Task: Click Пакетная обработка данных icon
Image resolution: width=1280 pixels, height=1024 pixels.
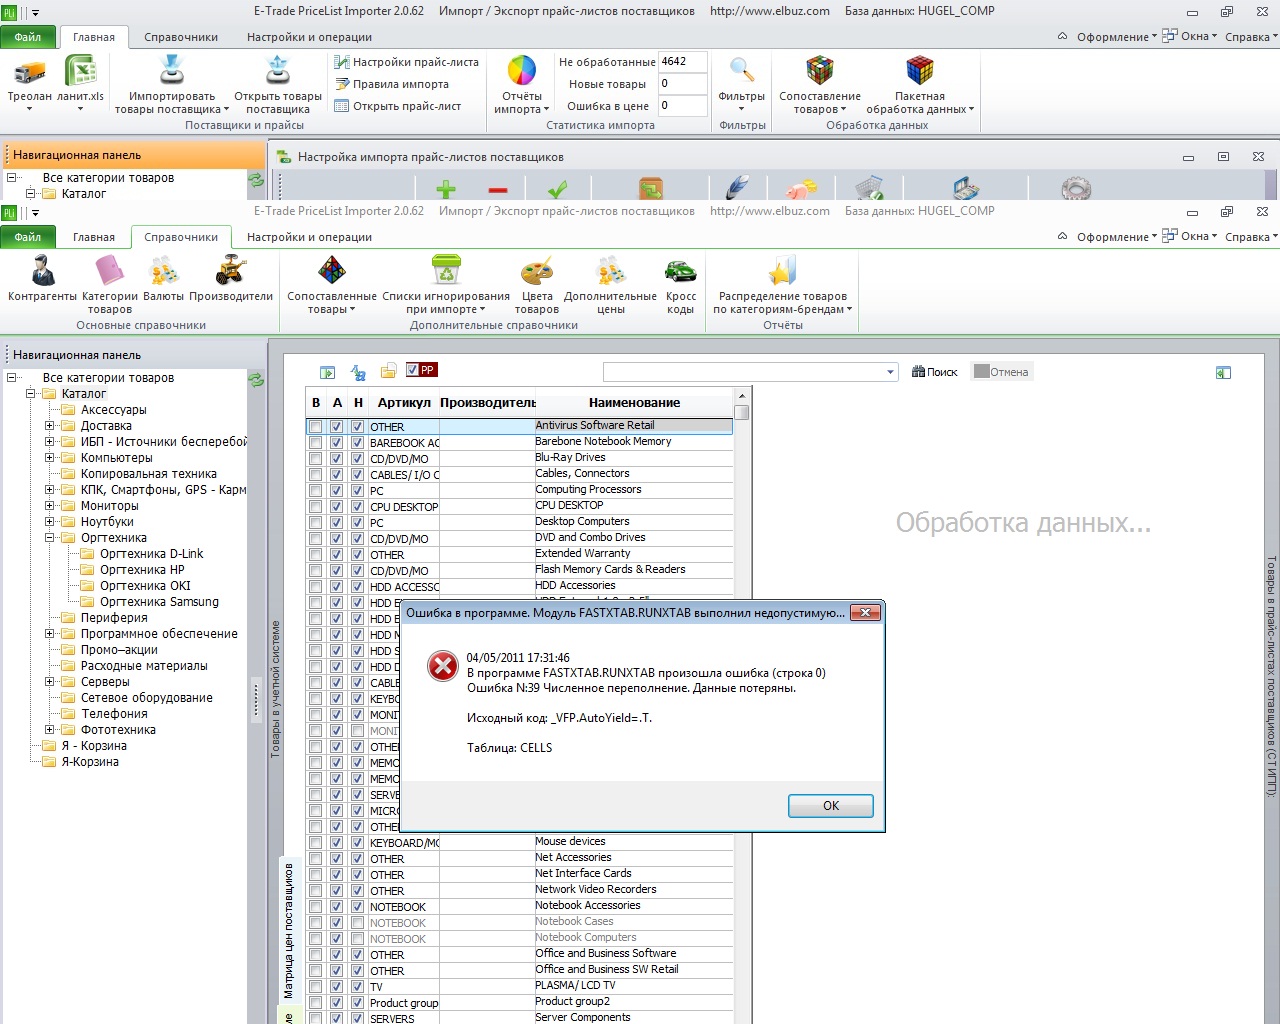Action: [920, 71]
